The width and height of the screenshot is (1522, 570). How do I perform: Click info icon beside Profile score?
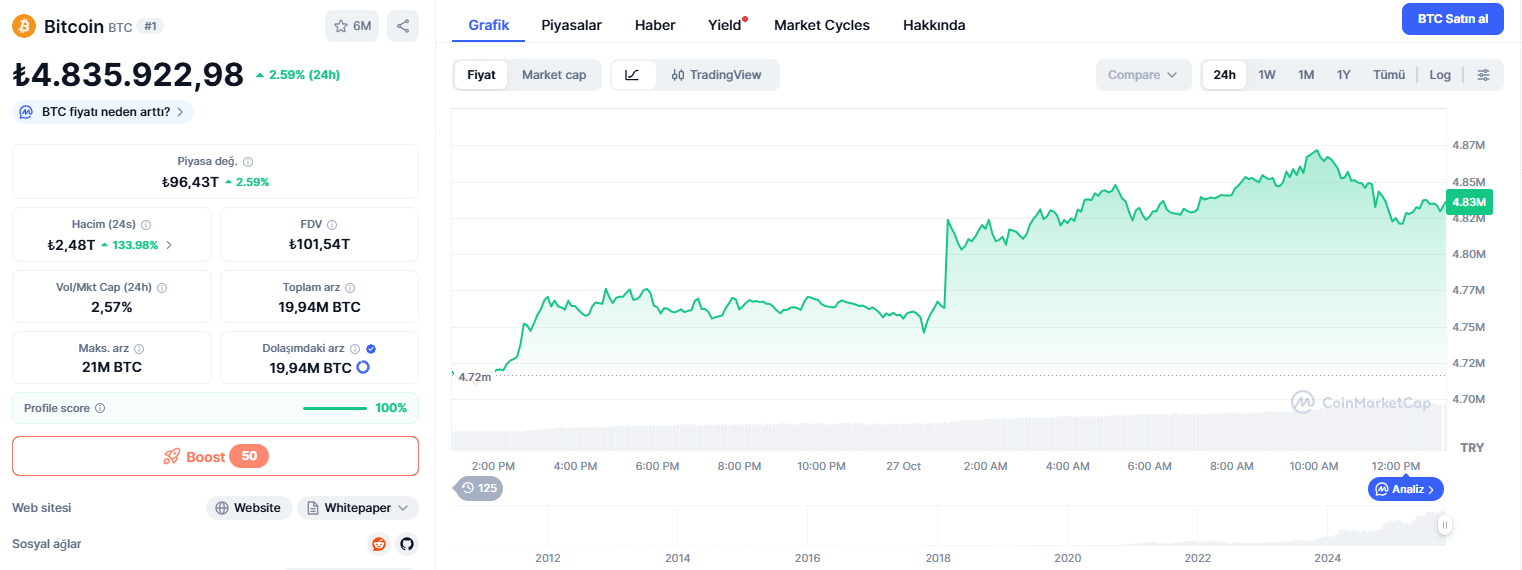coord(100,408)
